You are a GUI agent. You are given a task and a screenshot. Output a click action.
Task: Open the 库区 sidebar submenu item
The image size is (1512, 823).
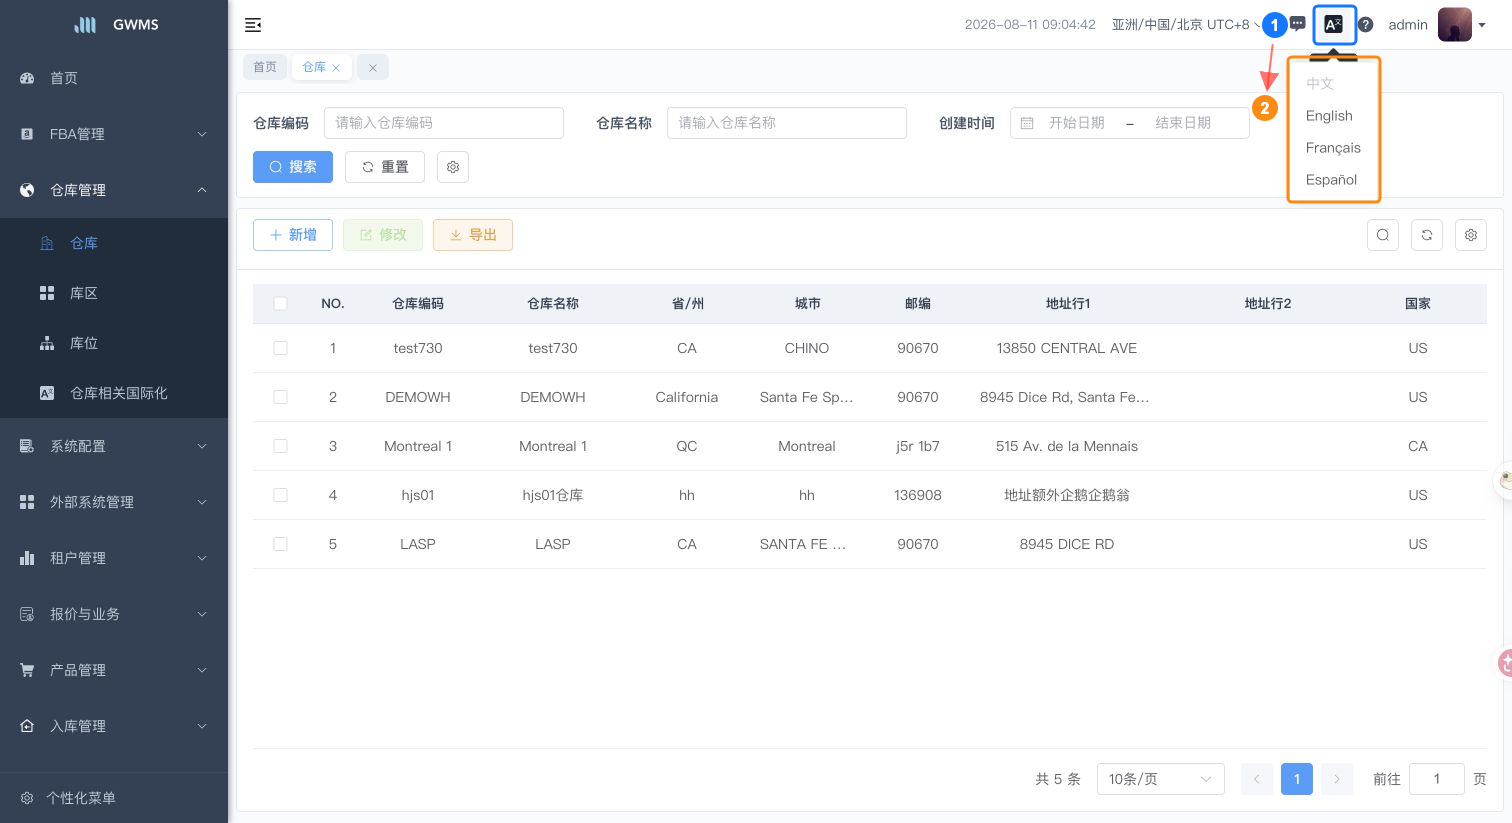114,293
